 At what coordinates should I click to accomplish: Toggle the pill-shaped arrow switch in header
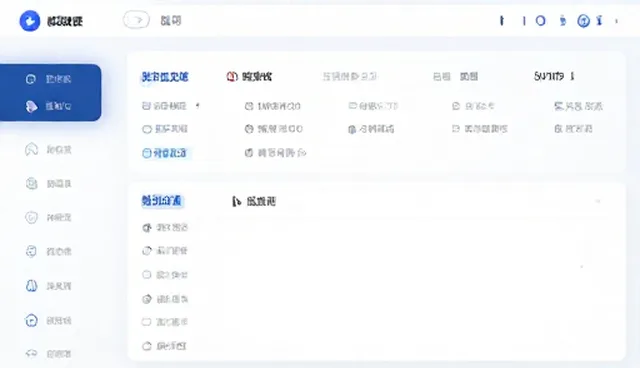(136, 20)
